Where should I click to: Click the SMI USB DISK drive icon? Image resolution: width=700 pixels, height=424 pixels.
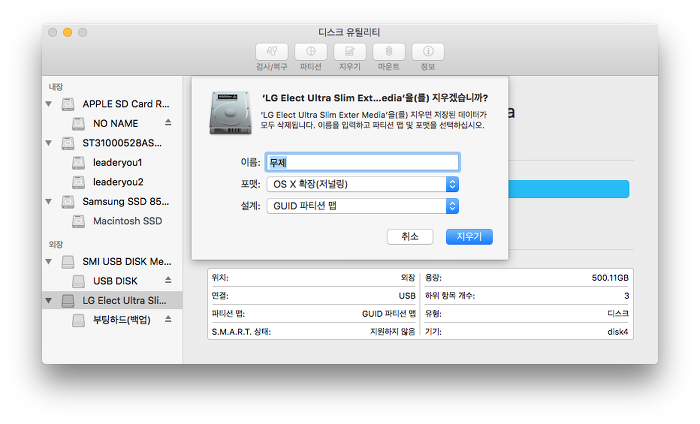[68, 262]
